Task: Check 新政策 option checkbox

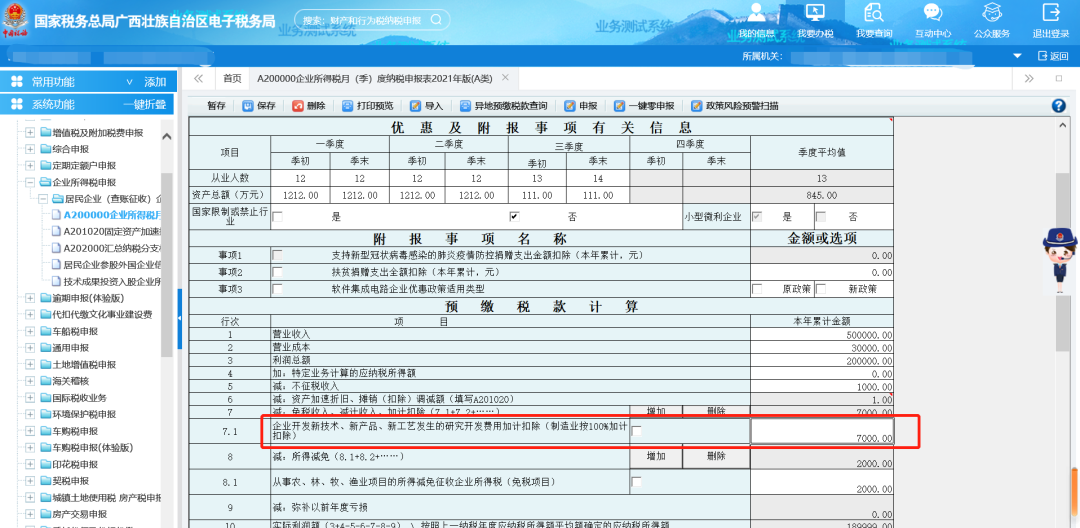Action: pos(821,289)
